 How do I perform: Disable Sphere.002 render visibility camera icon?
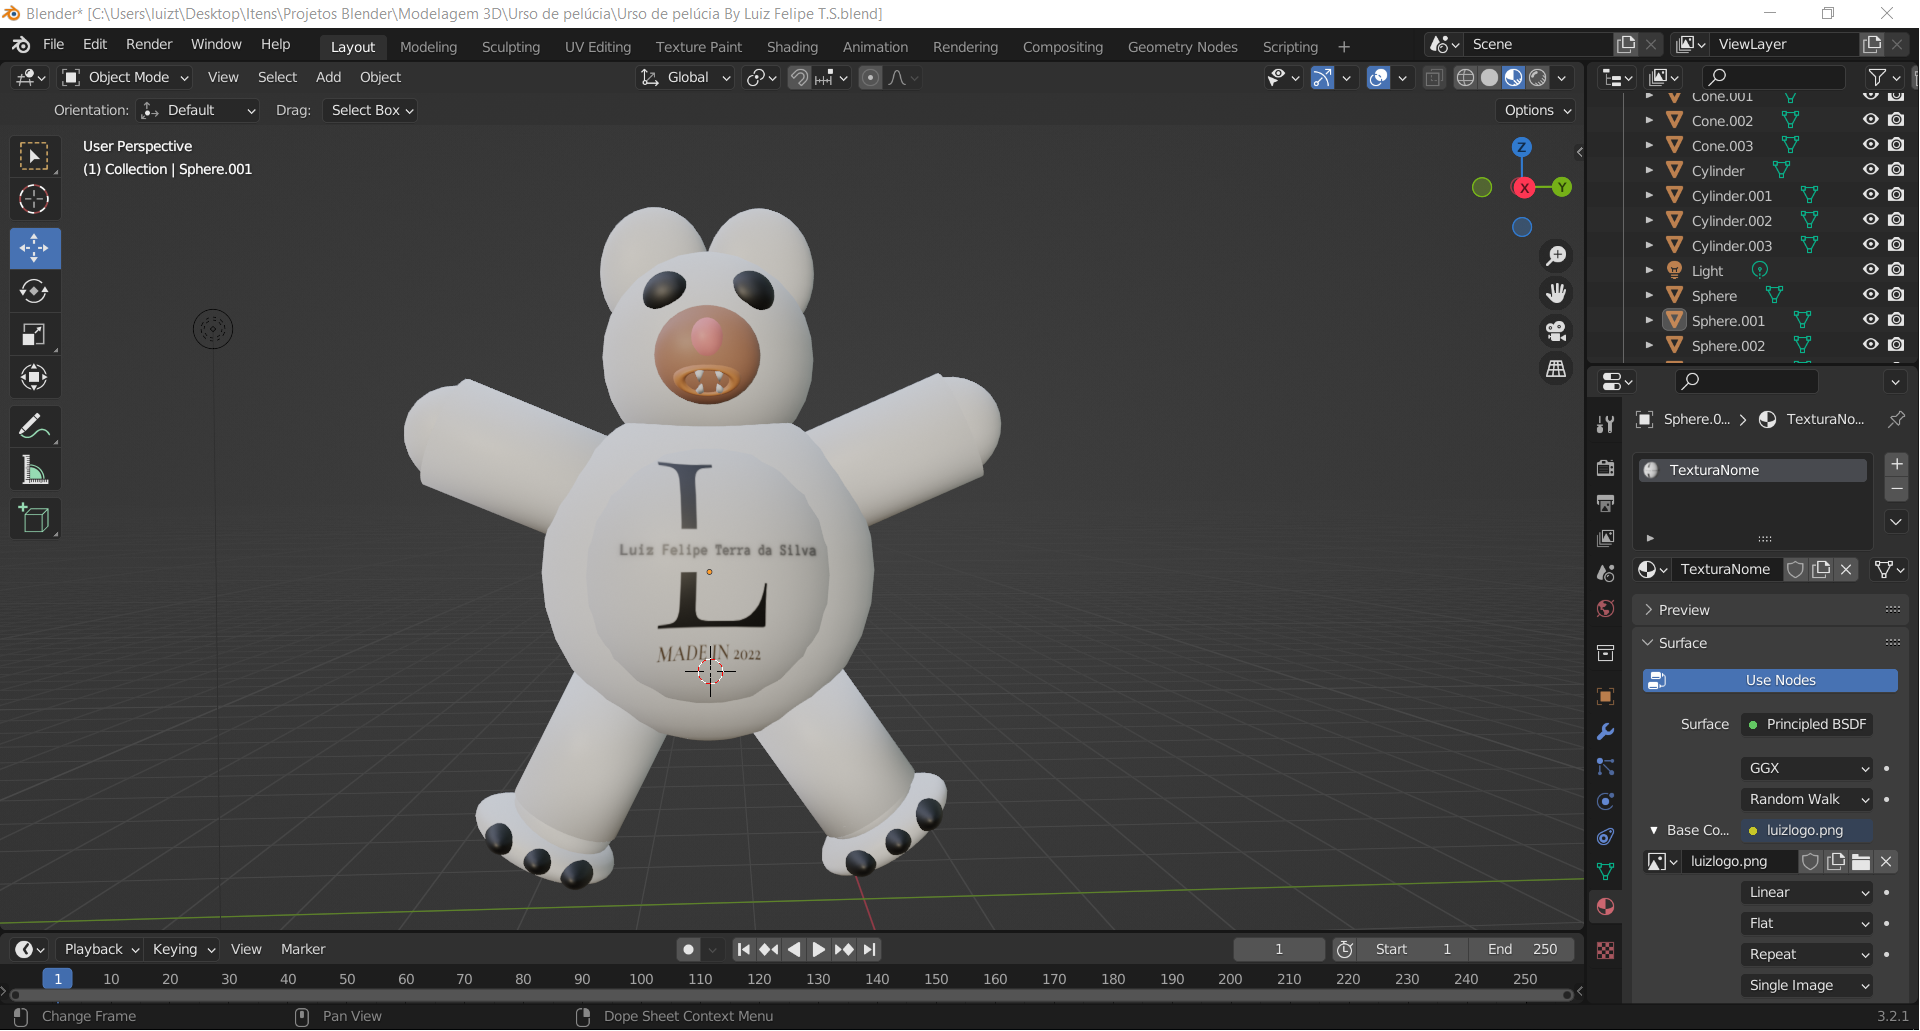tap(1896, 345)
